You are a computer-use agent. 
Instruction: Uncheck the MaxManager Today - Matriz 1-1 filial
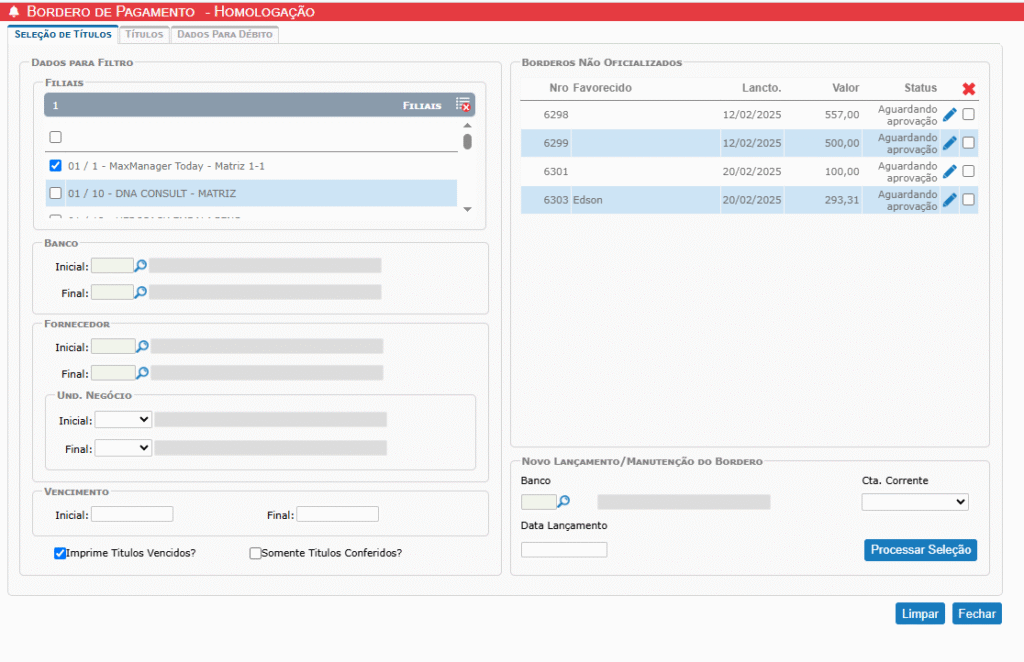coord(56,166)
